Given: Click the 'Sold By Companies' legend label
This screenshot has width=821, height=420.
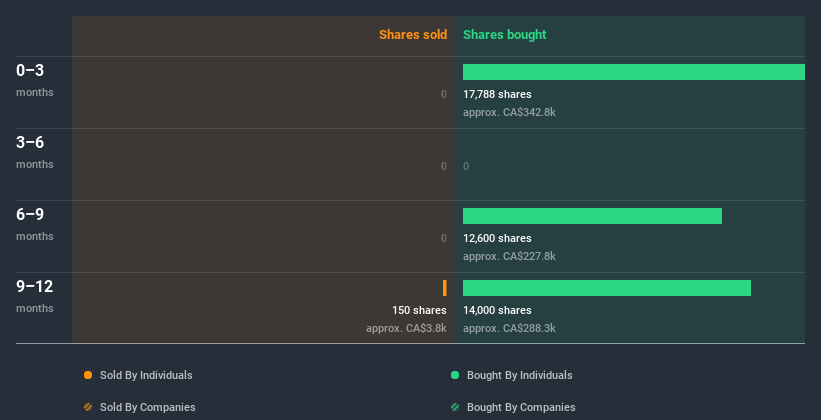Looking at the screenshot, I should [148, 407].
